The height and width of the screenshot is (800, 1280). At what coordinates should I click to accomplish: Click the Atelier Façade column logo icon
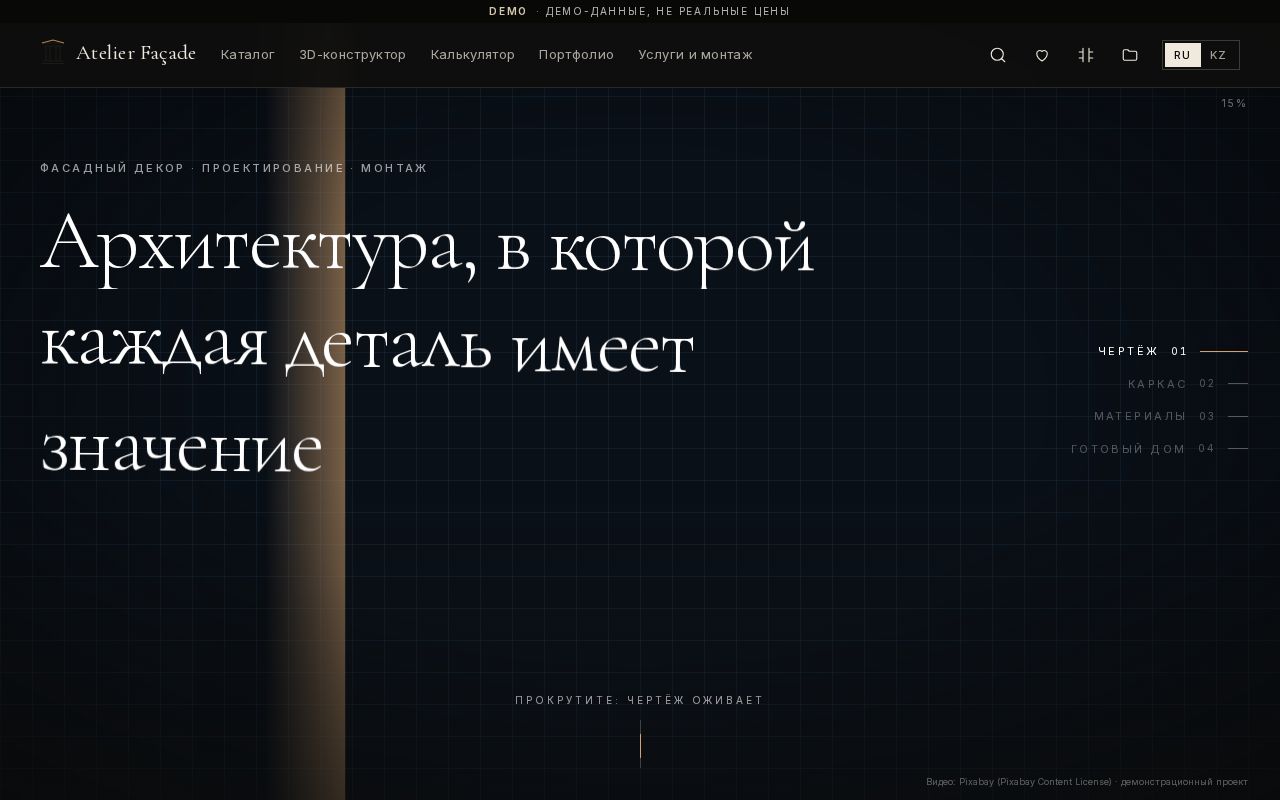53,52
